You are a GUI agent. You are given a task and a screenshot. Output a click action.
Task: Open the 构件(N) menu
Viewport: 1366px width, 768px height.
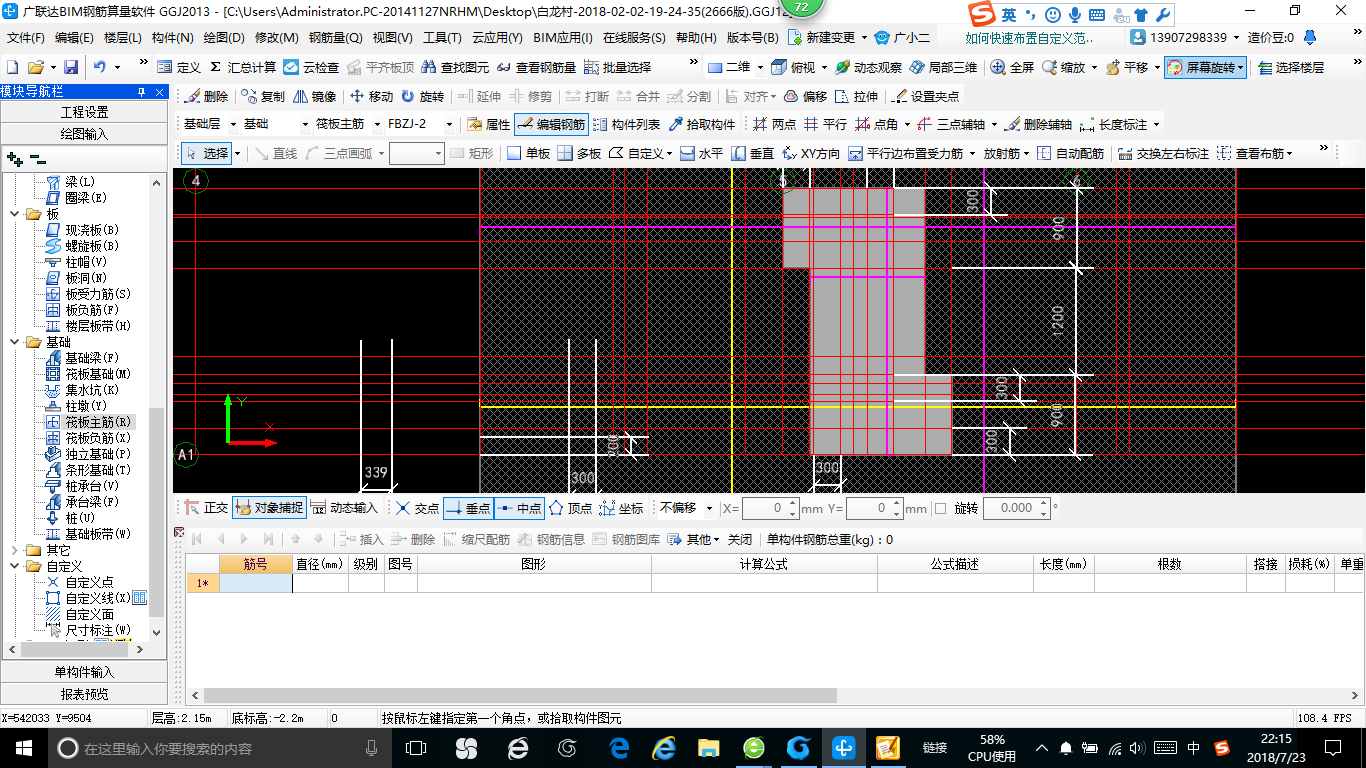click(173, 37)
